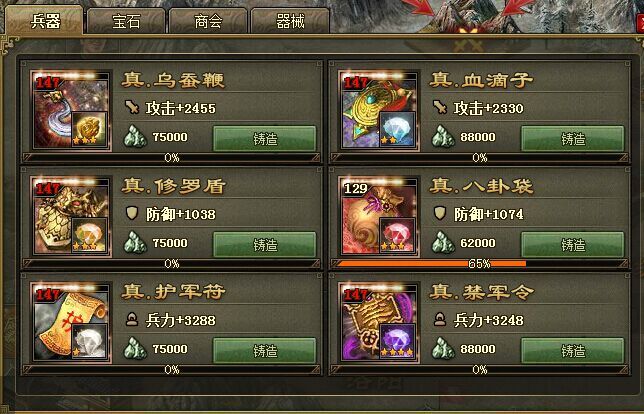Click the 真.乌蚕鞭 whip weapon icon
644x414 pixels.
pos(71,110)
